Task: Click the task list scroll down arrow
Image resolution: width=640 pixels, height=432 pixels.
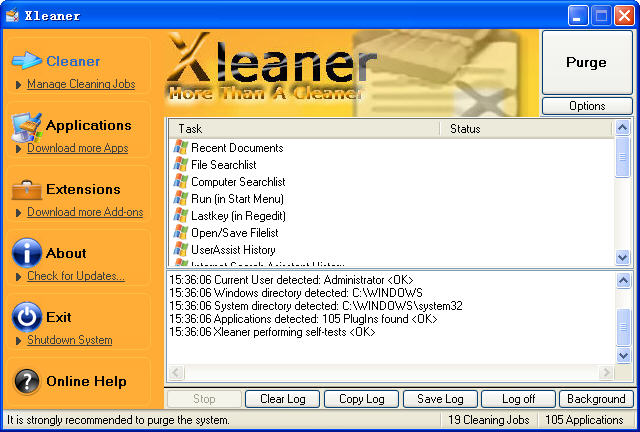Action: tap(622, 257)
